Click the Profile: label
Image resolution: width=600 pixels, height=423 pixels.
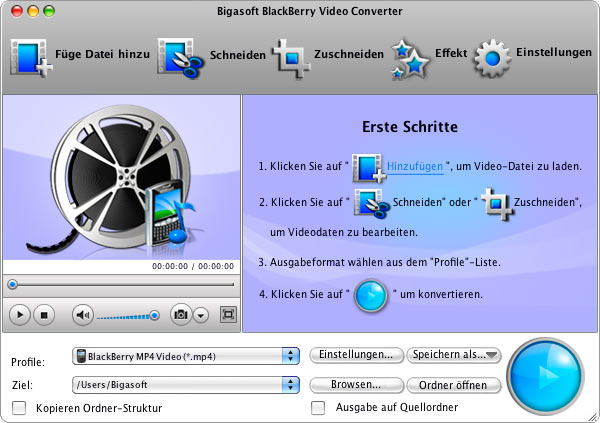(x=28, y=362)
